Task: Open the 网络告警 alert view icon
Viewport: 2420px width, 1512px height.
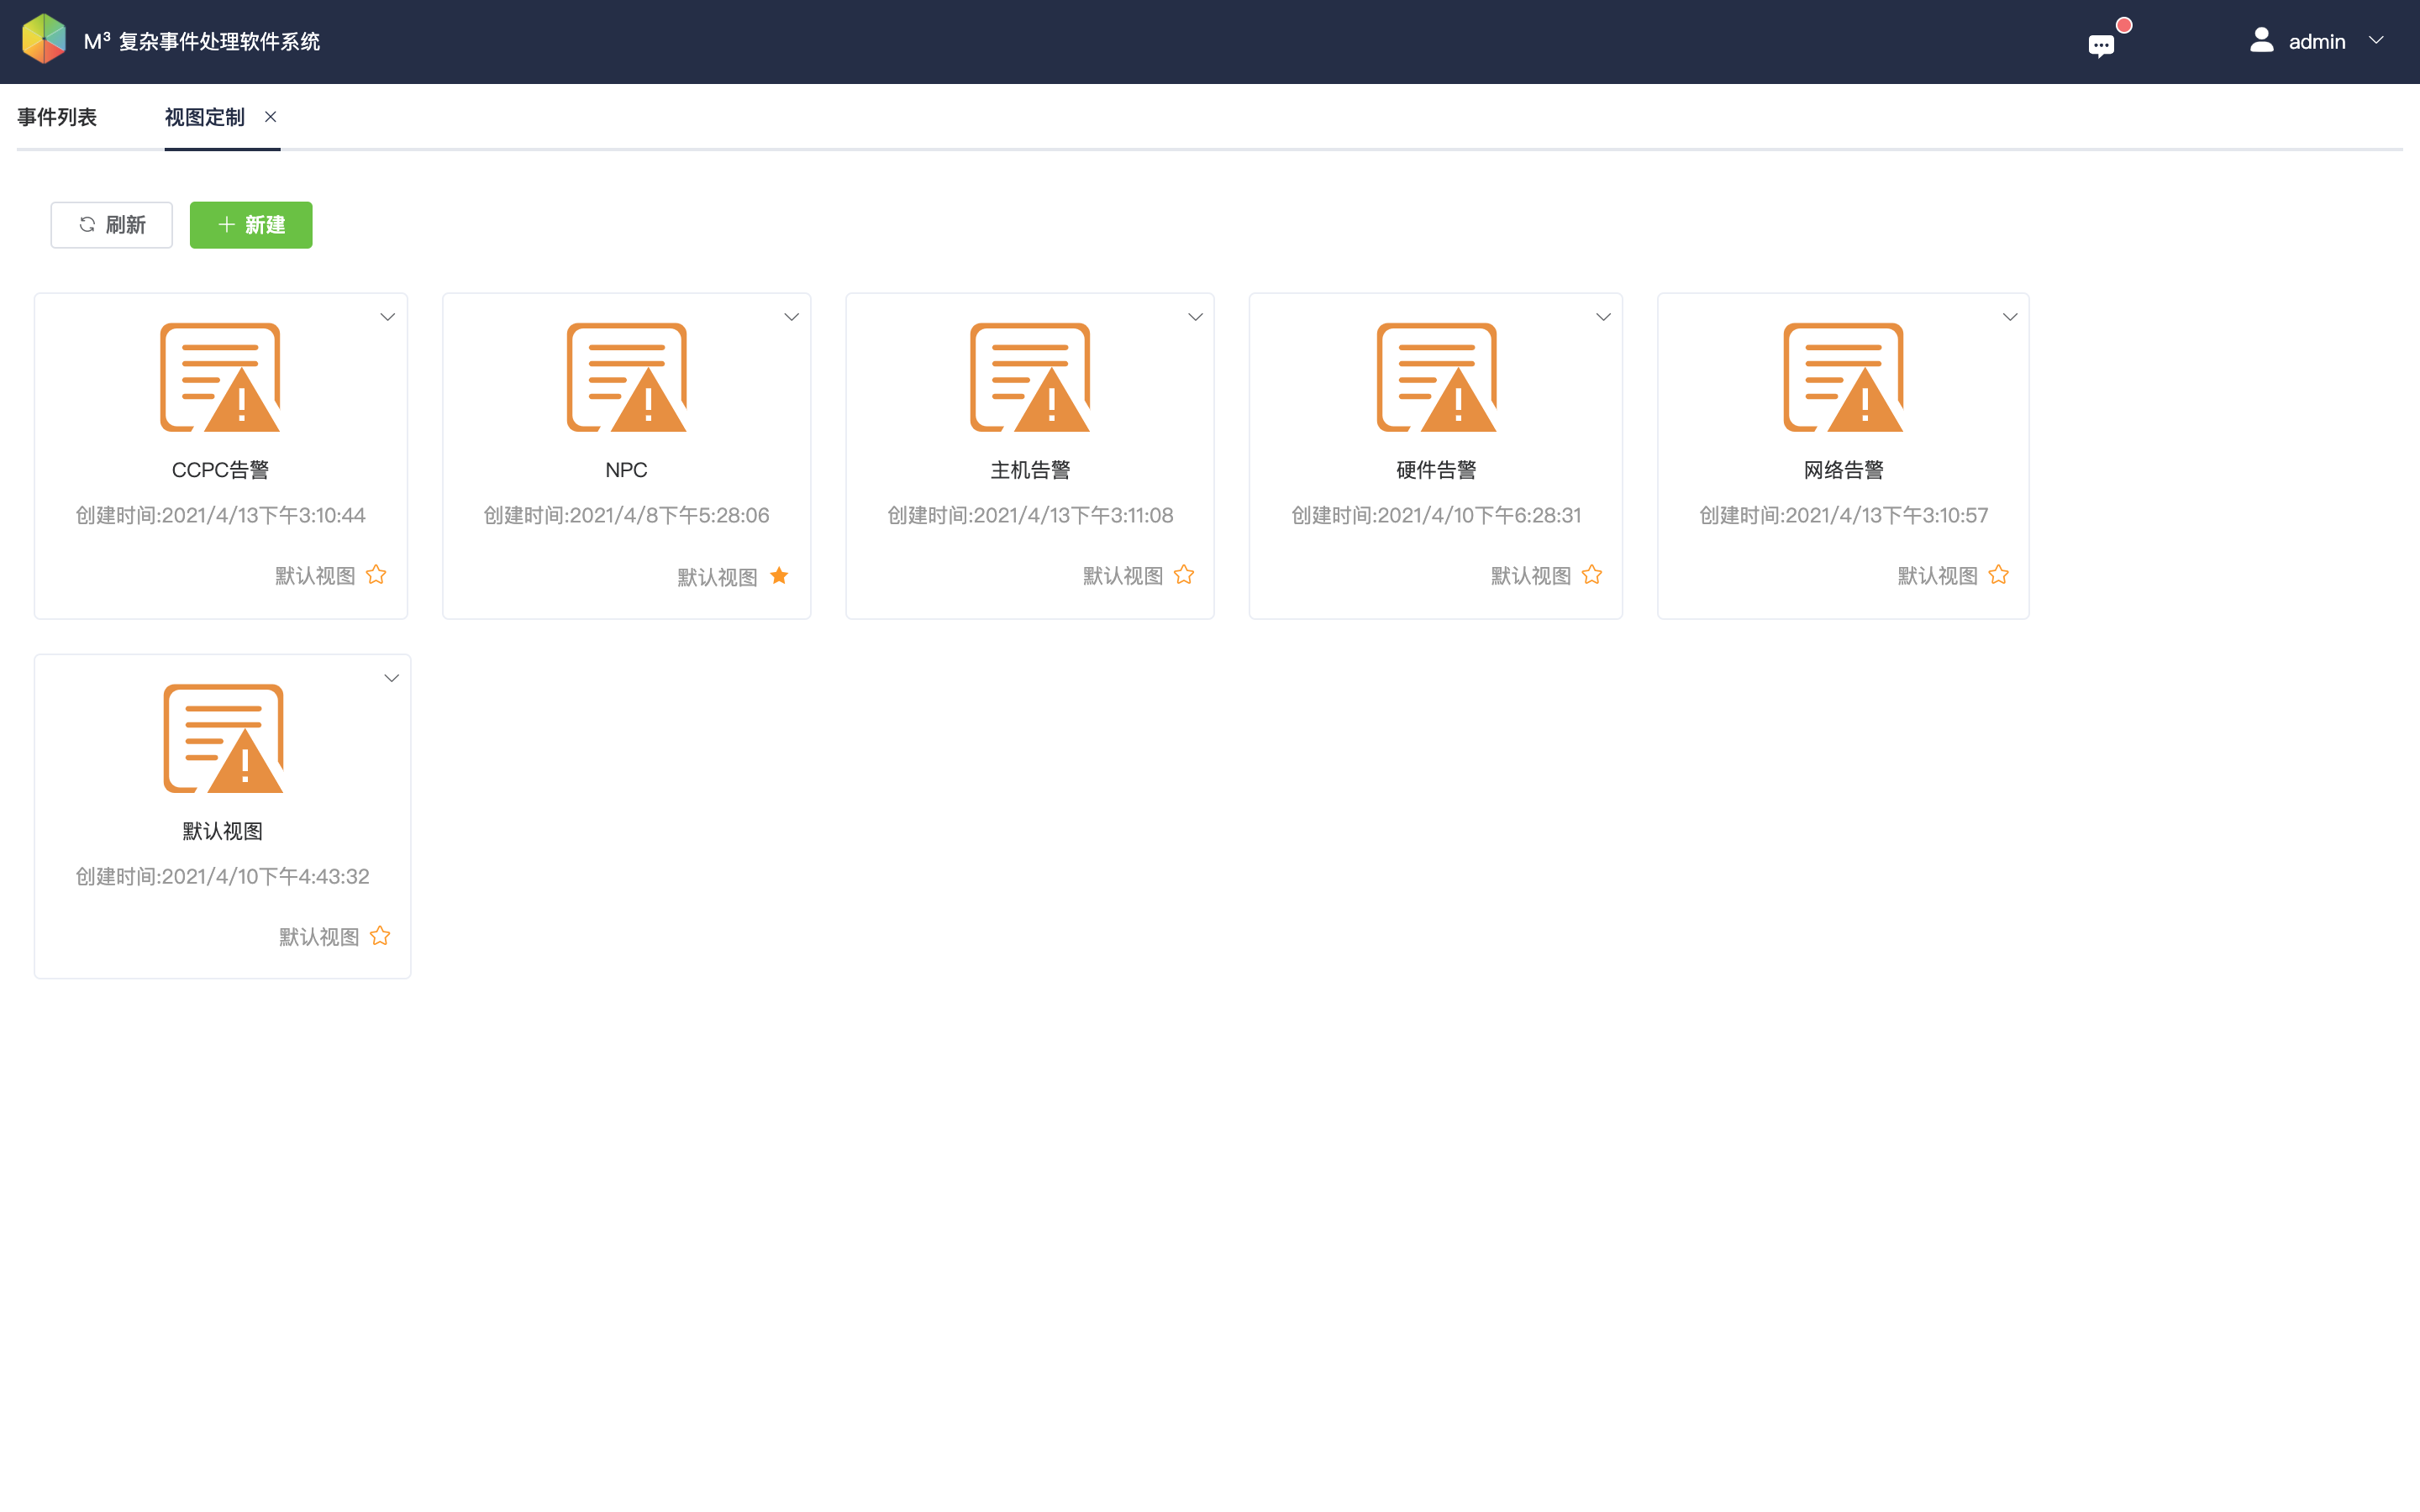Action: 1843,377
